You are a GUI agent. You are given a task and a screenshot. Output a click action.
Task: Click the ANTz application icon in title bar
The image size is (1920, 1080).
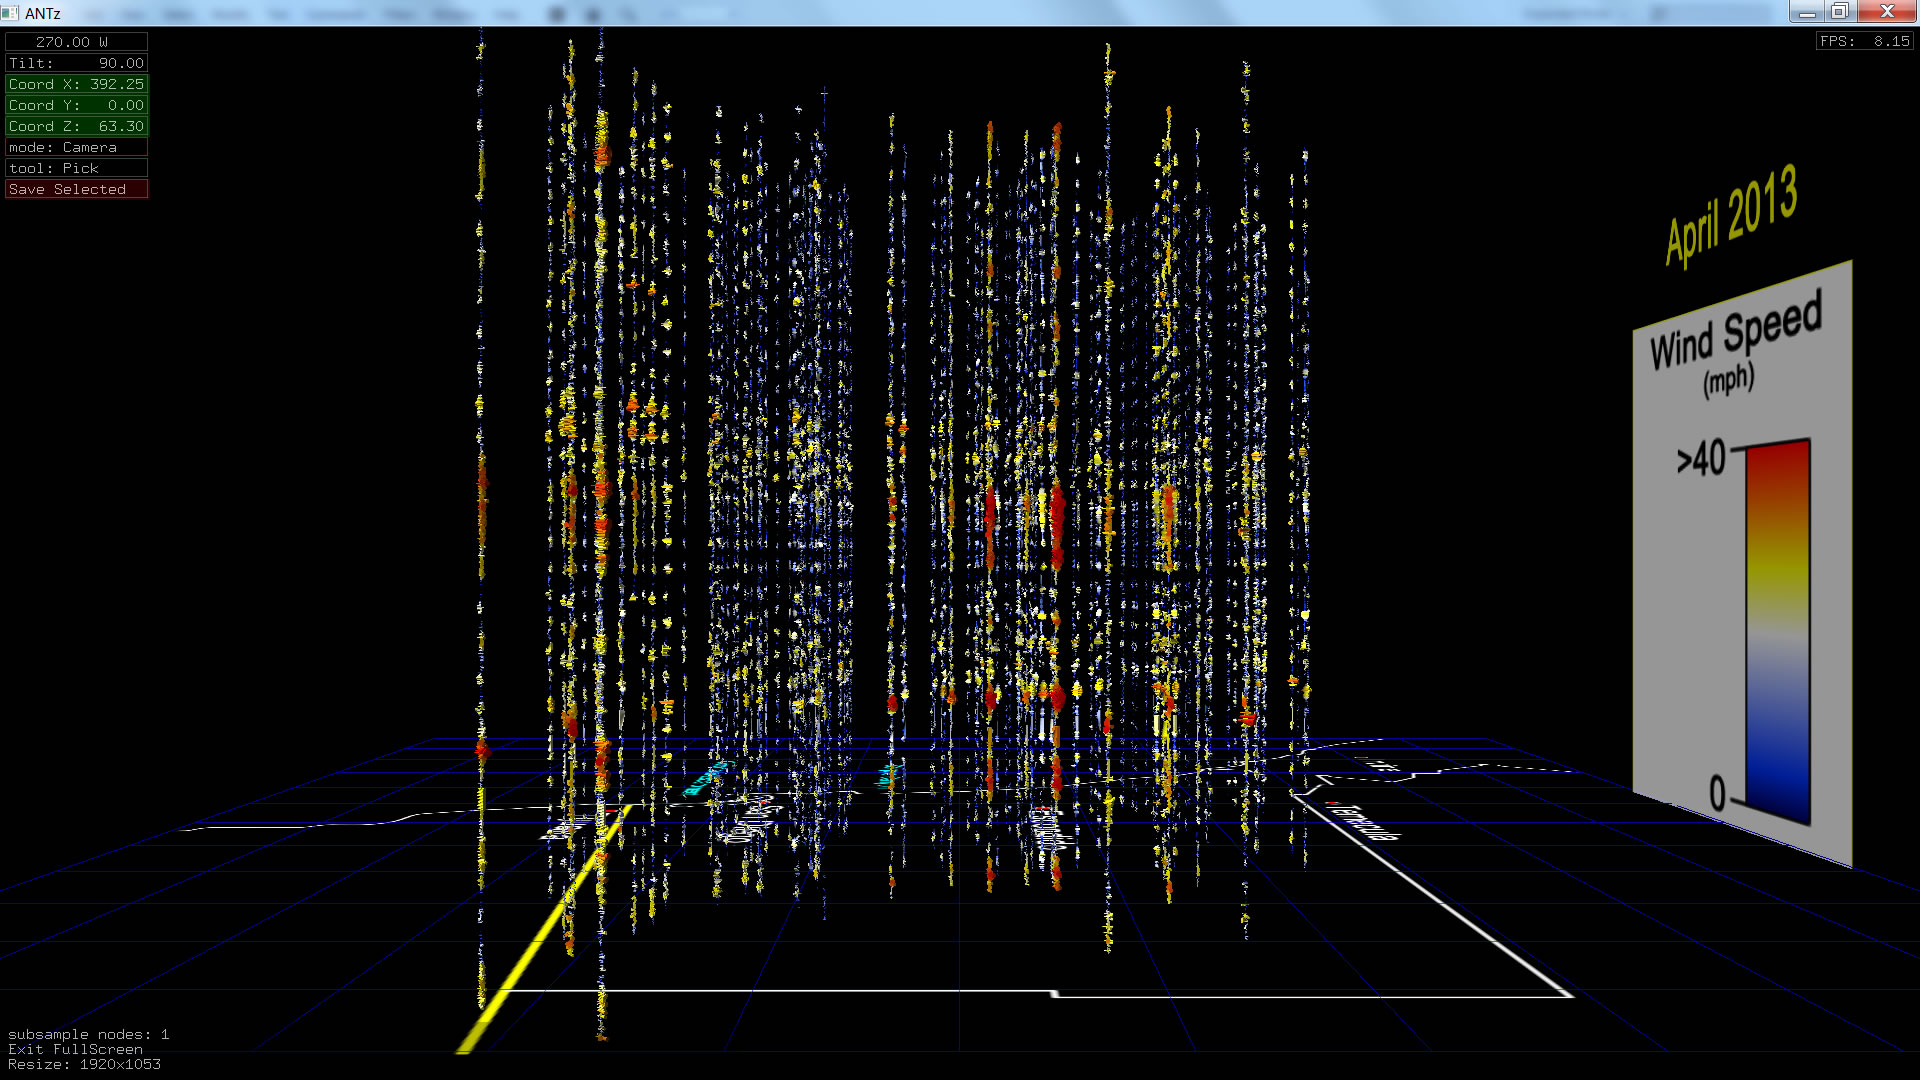tap(10, 13)
